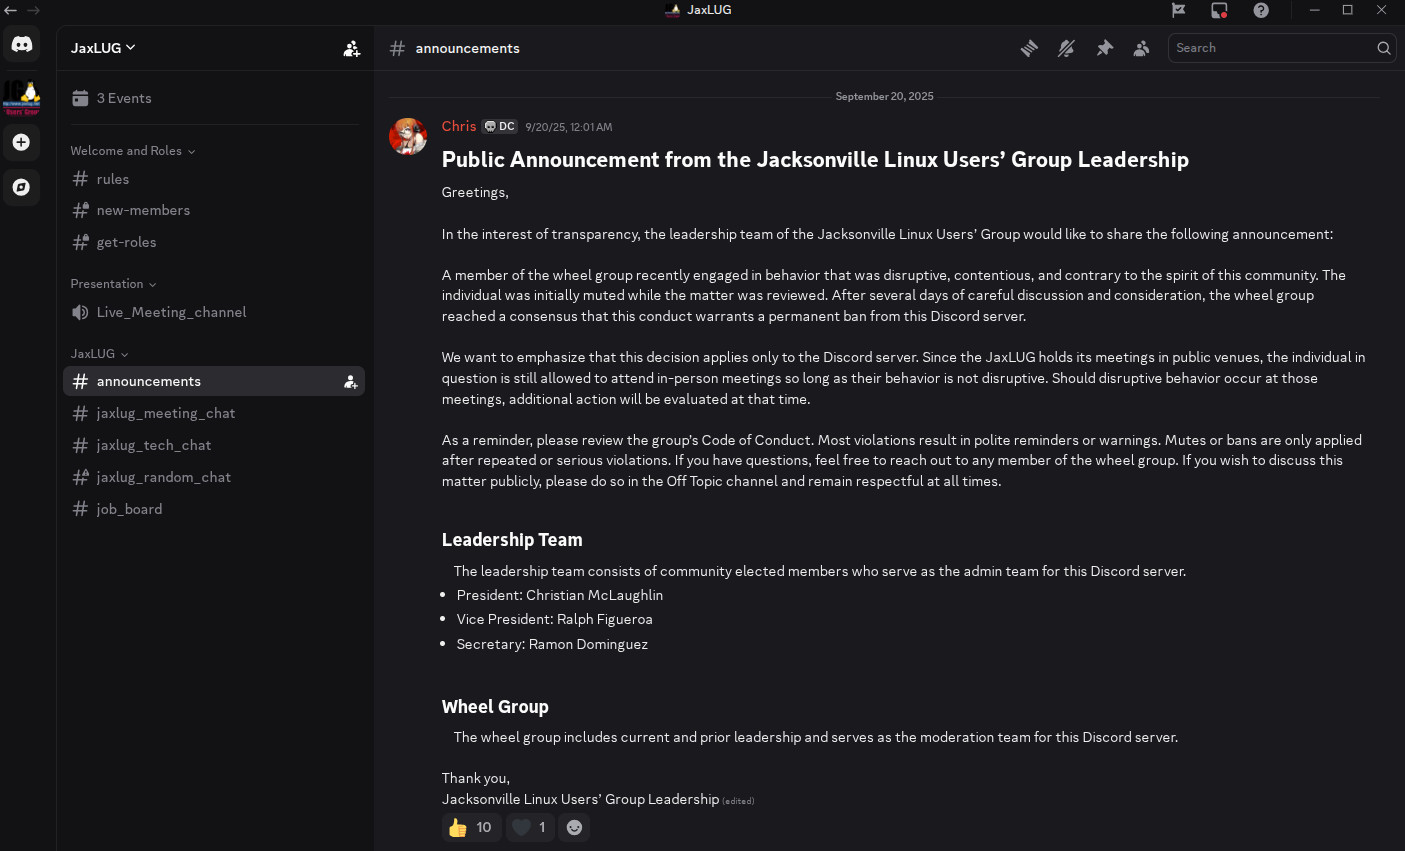The height and width of the screenshot is (851, 1405).
Task: Click the Add a Server plus icon
Action: click(x=21, y=142)
